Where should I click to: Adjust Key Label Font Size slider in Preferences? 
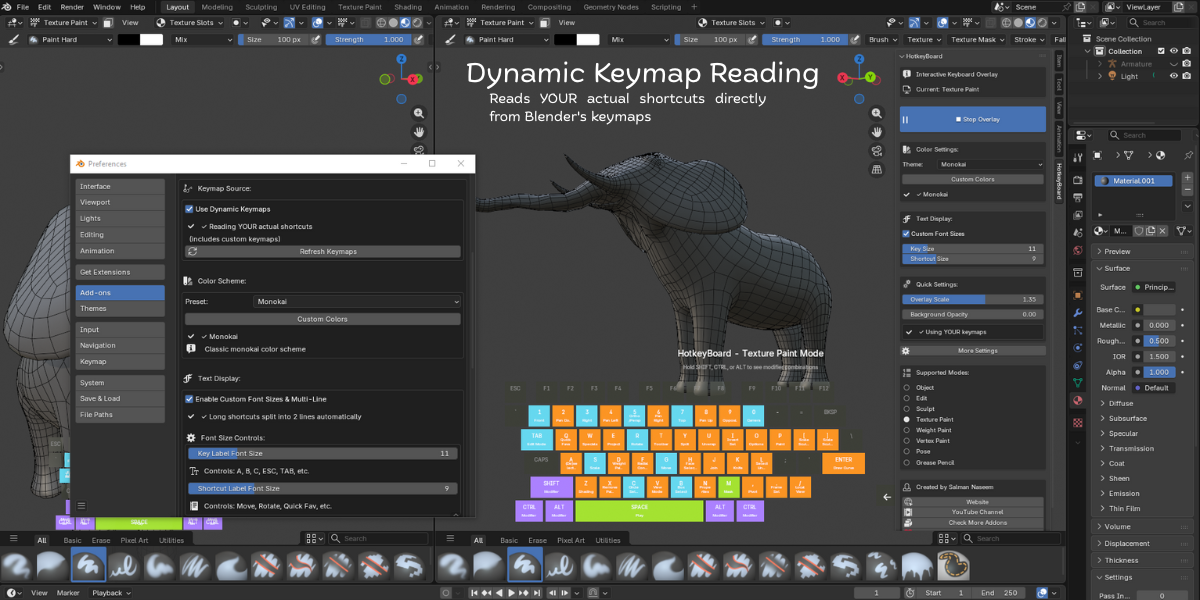click(323, 453)
